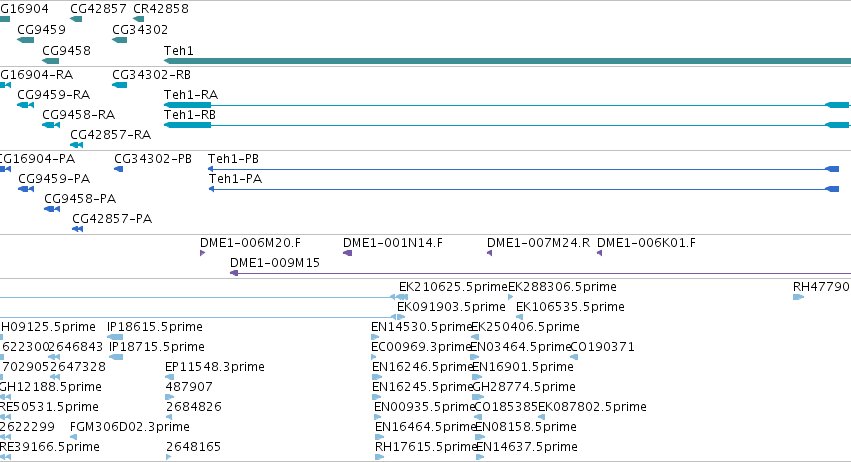Click the Teh1-RB transcript label
The width and height of the screenshot is (851, 462).
(x=190, y=115)
